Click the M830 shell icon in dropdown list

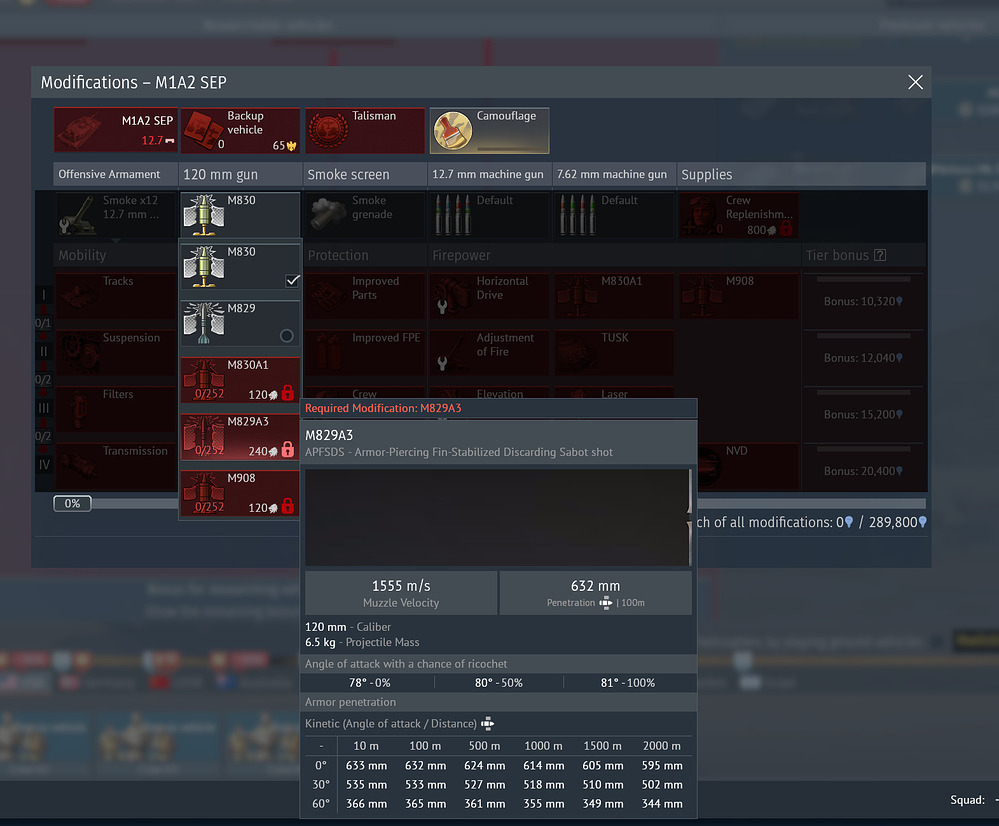(204, 266)
